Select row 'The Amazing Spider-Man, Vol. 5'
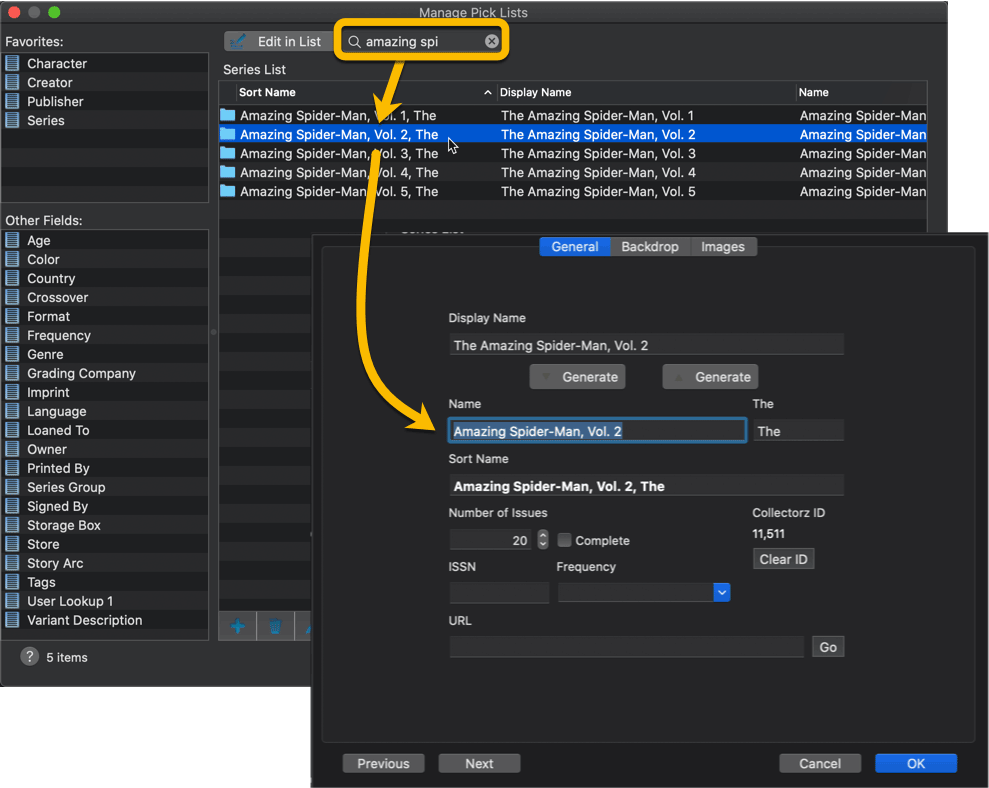This screenshot has width=989, height=788. tap(573, 191)
